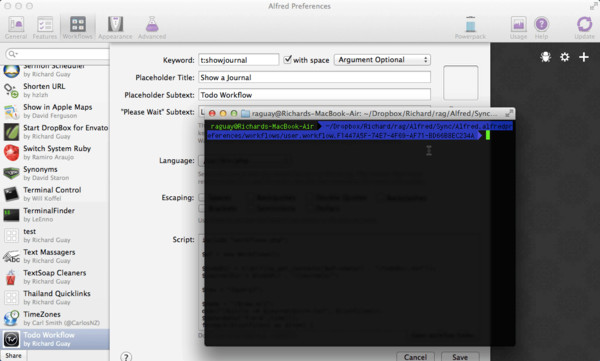Select the Workflows tab
Image resolution: width=600 pixels, height=361 pixels.
point(78,28)
